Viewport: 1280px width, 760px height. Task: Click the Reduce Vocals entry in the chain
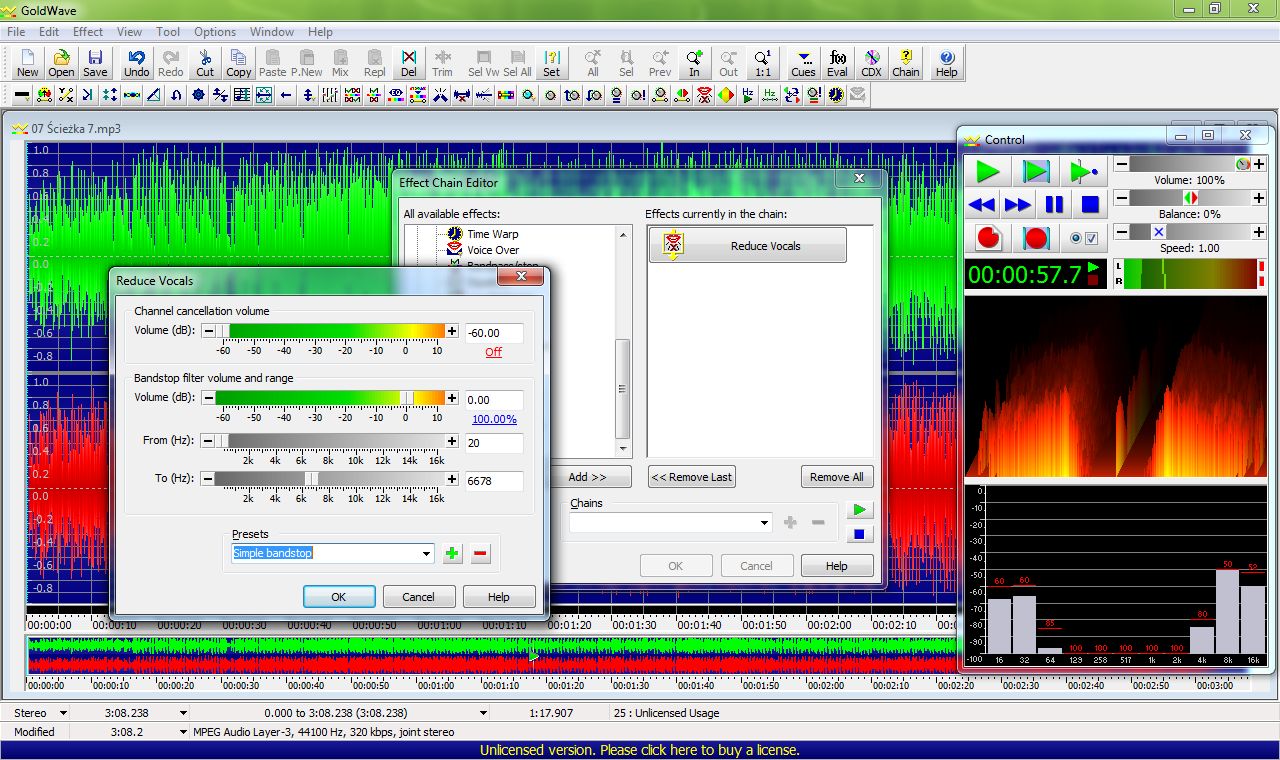[x=748, y=245]
